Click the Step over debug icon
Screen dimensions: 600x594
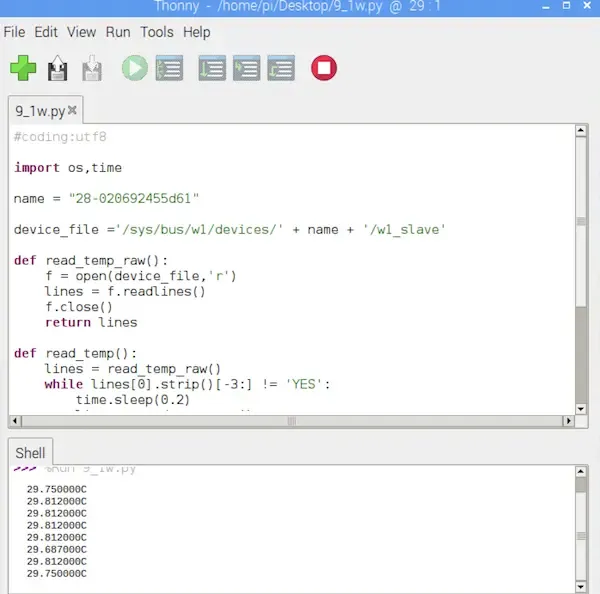pyautogui.click(x=212, y=68)
